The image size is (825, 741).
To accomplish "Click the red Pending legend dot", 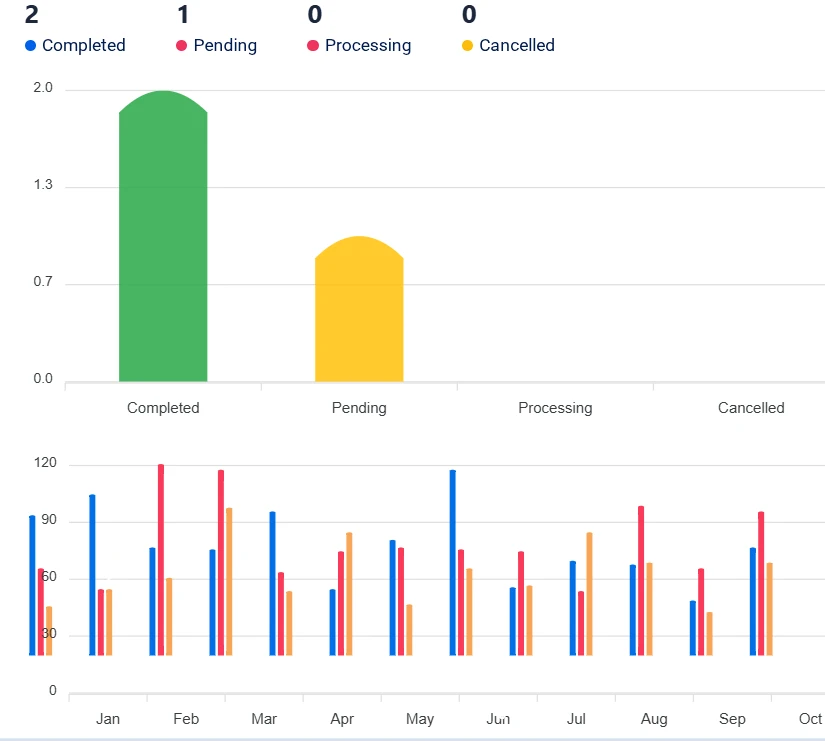I will [182, 46].
